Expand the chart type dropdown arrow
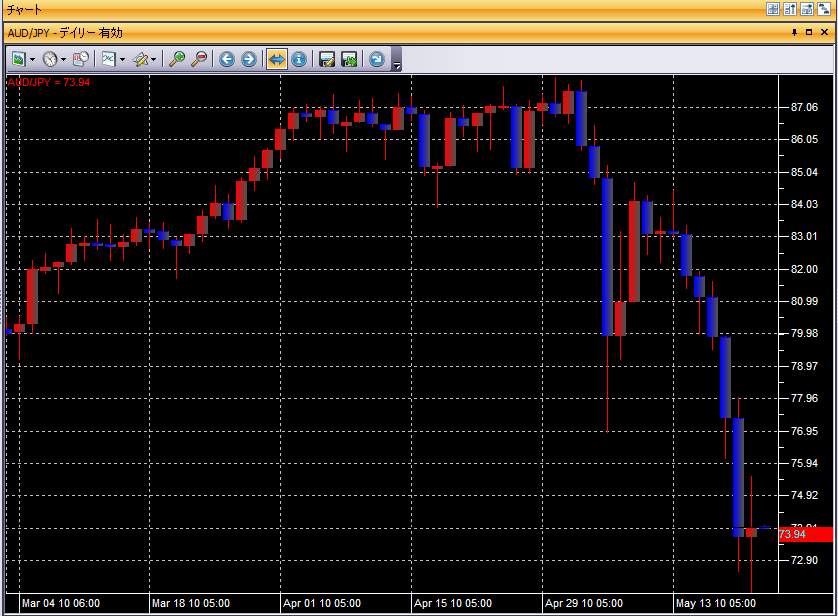The width and height of the screenshot is (838, 616). click(122, 60)
